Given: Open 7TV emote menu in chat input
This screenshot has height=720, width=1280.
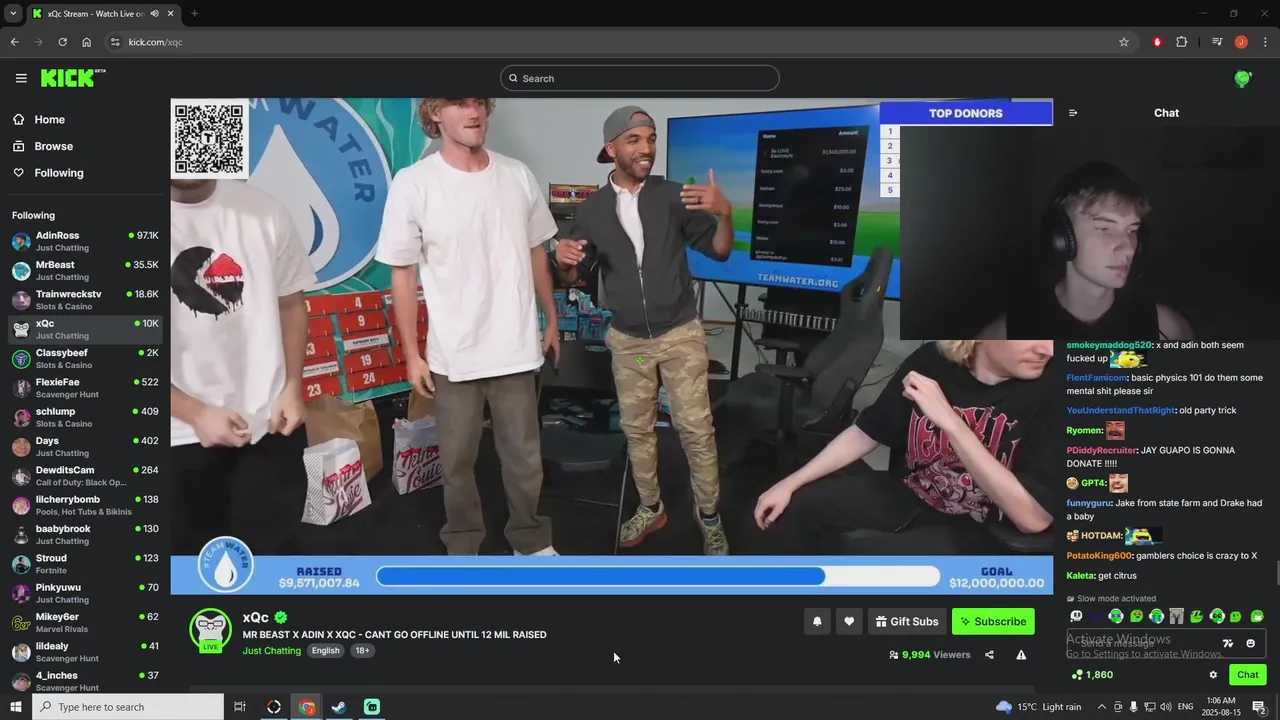Looking at the screenshot, I should pos(1228,644).
